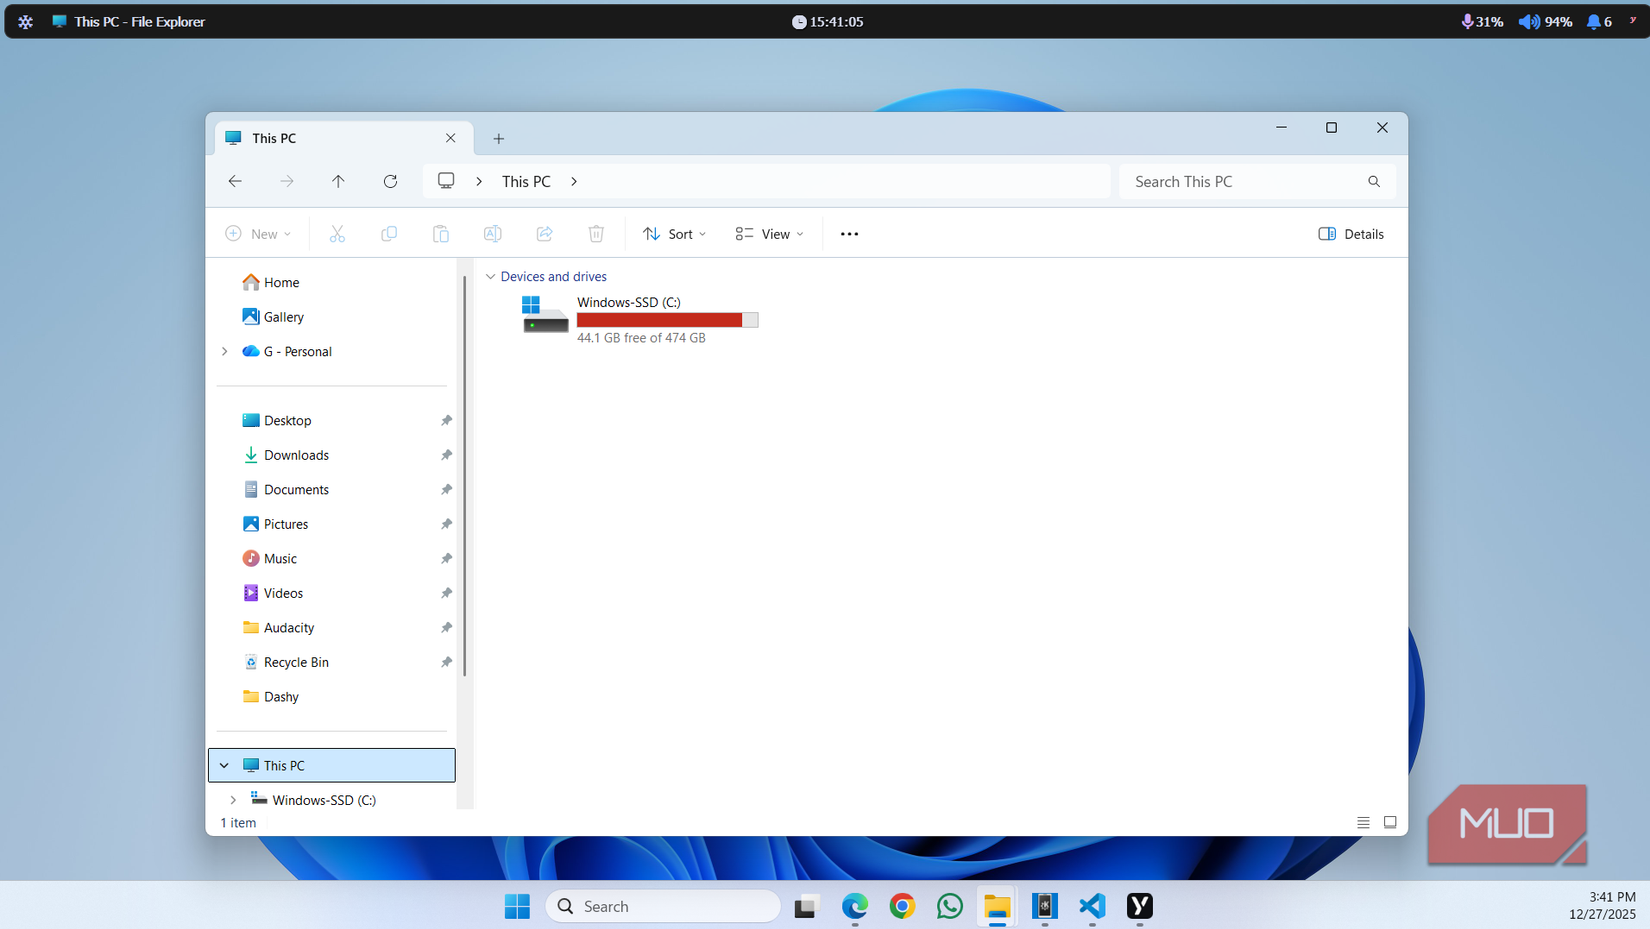Click the Refresh icon in the address bar
This screenshot has height=929, width=1650.
coord(390,181)
